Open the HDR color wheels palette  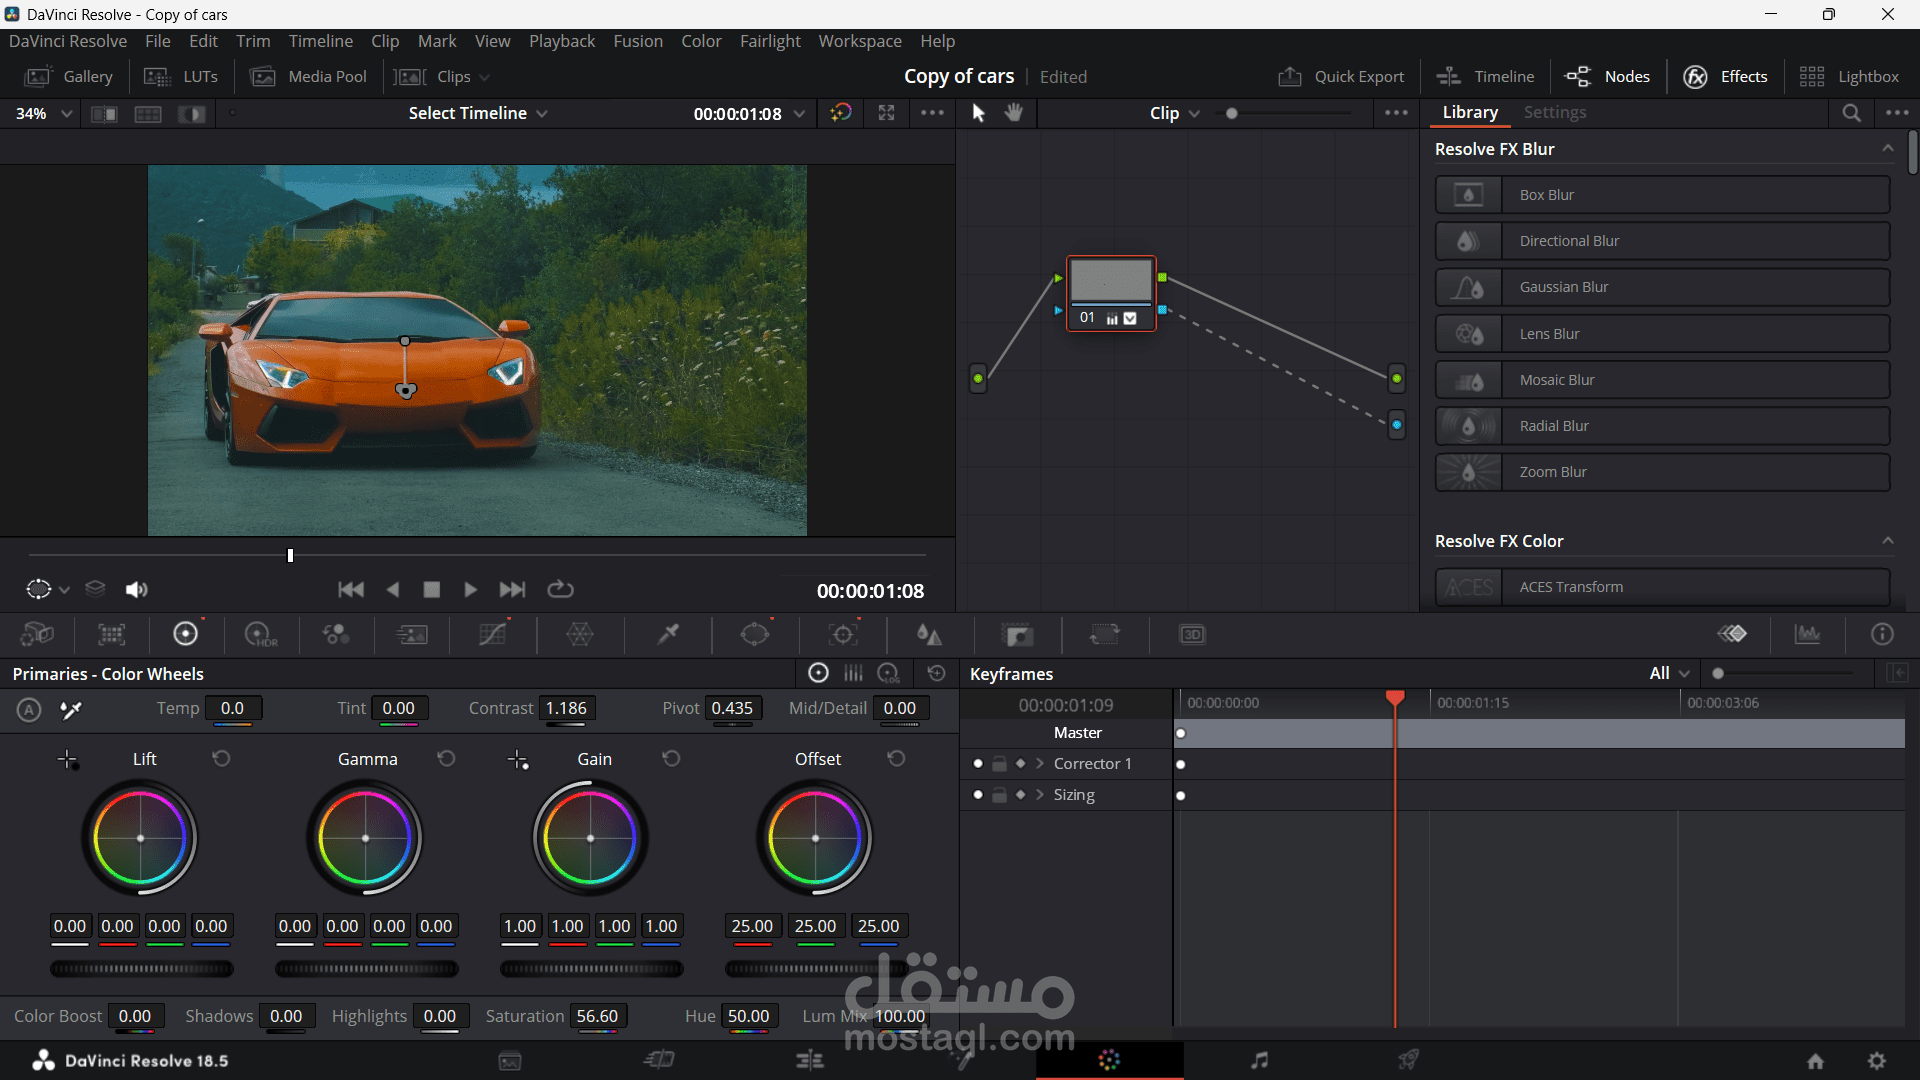(x=261, y=635)
